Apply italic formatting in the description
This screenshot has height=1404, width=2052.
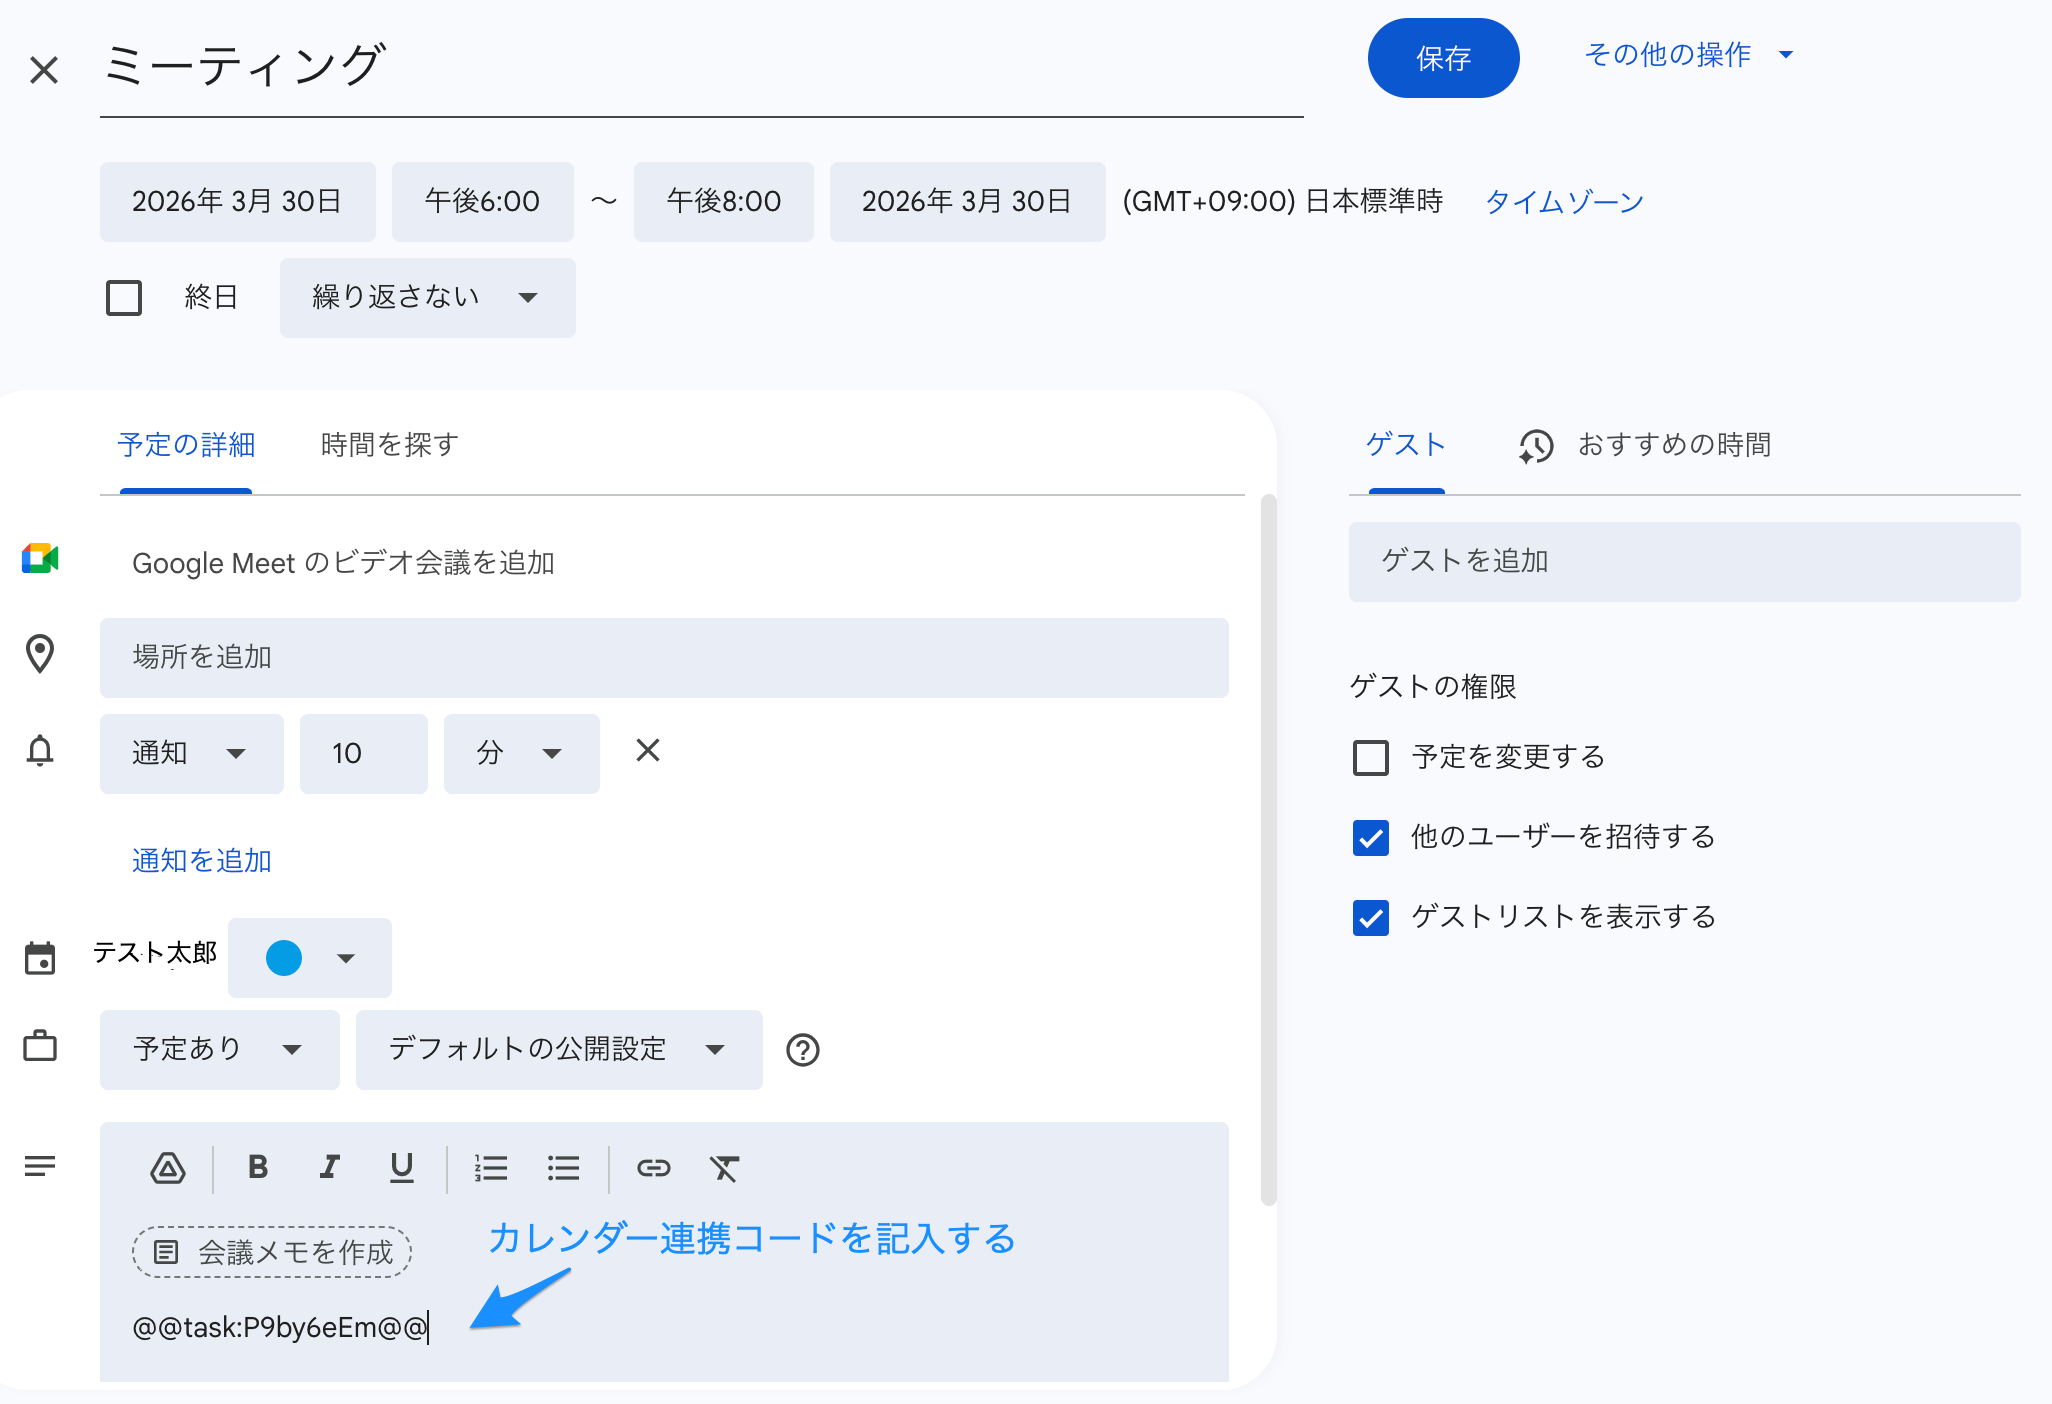click(x=330, y=1167)
